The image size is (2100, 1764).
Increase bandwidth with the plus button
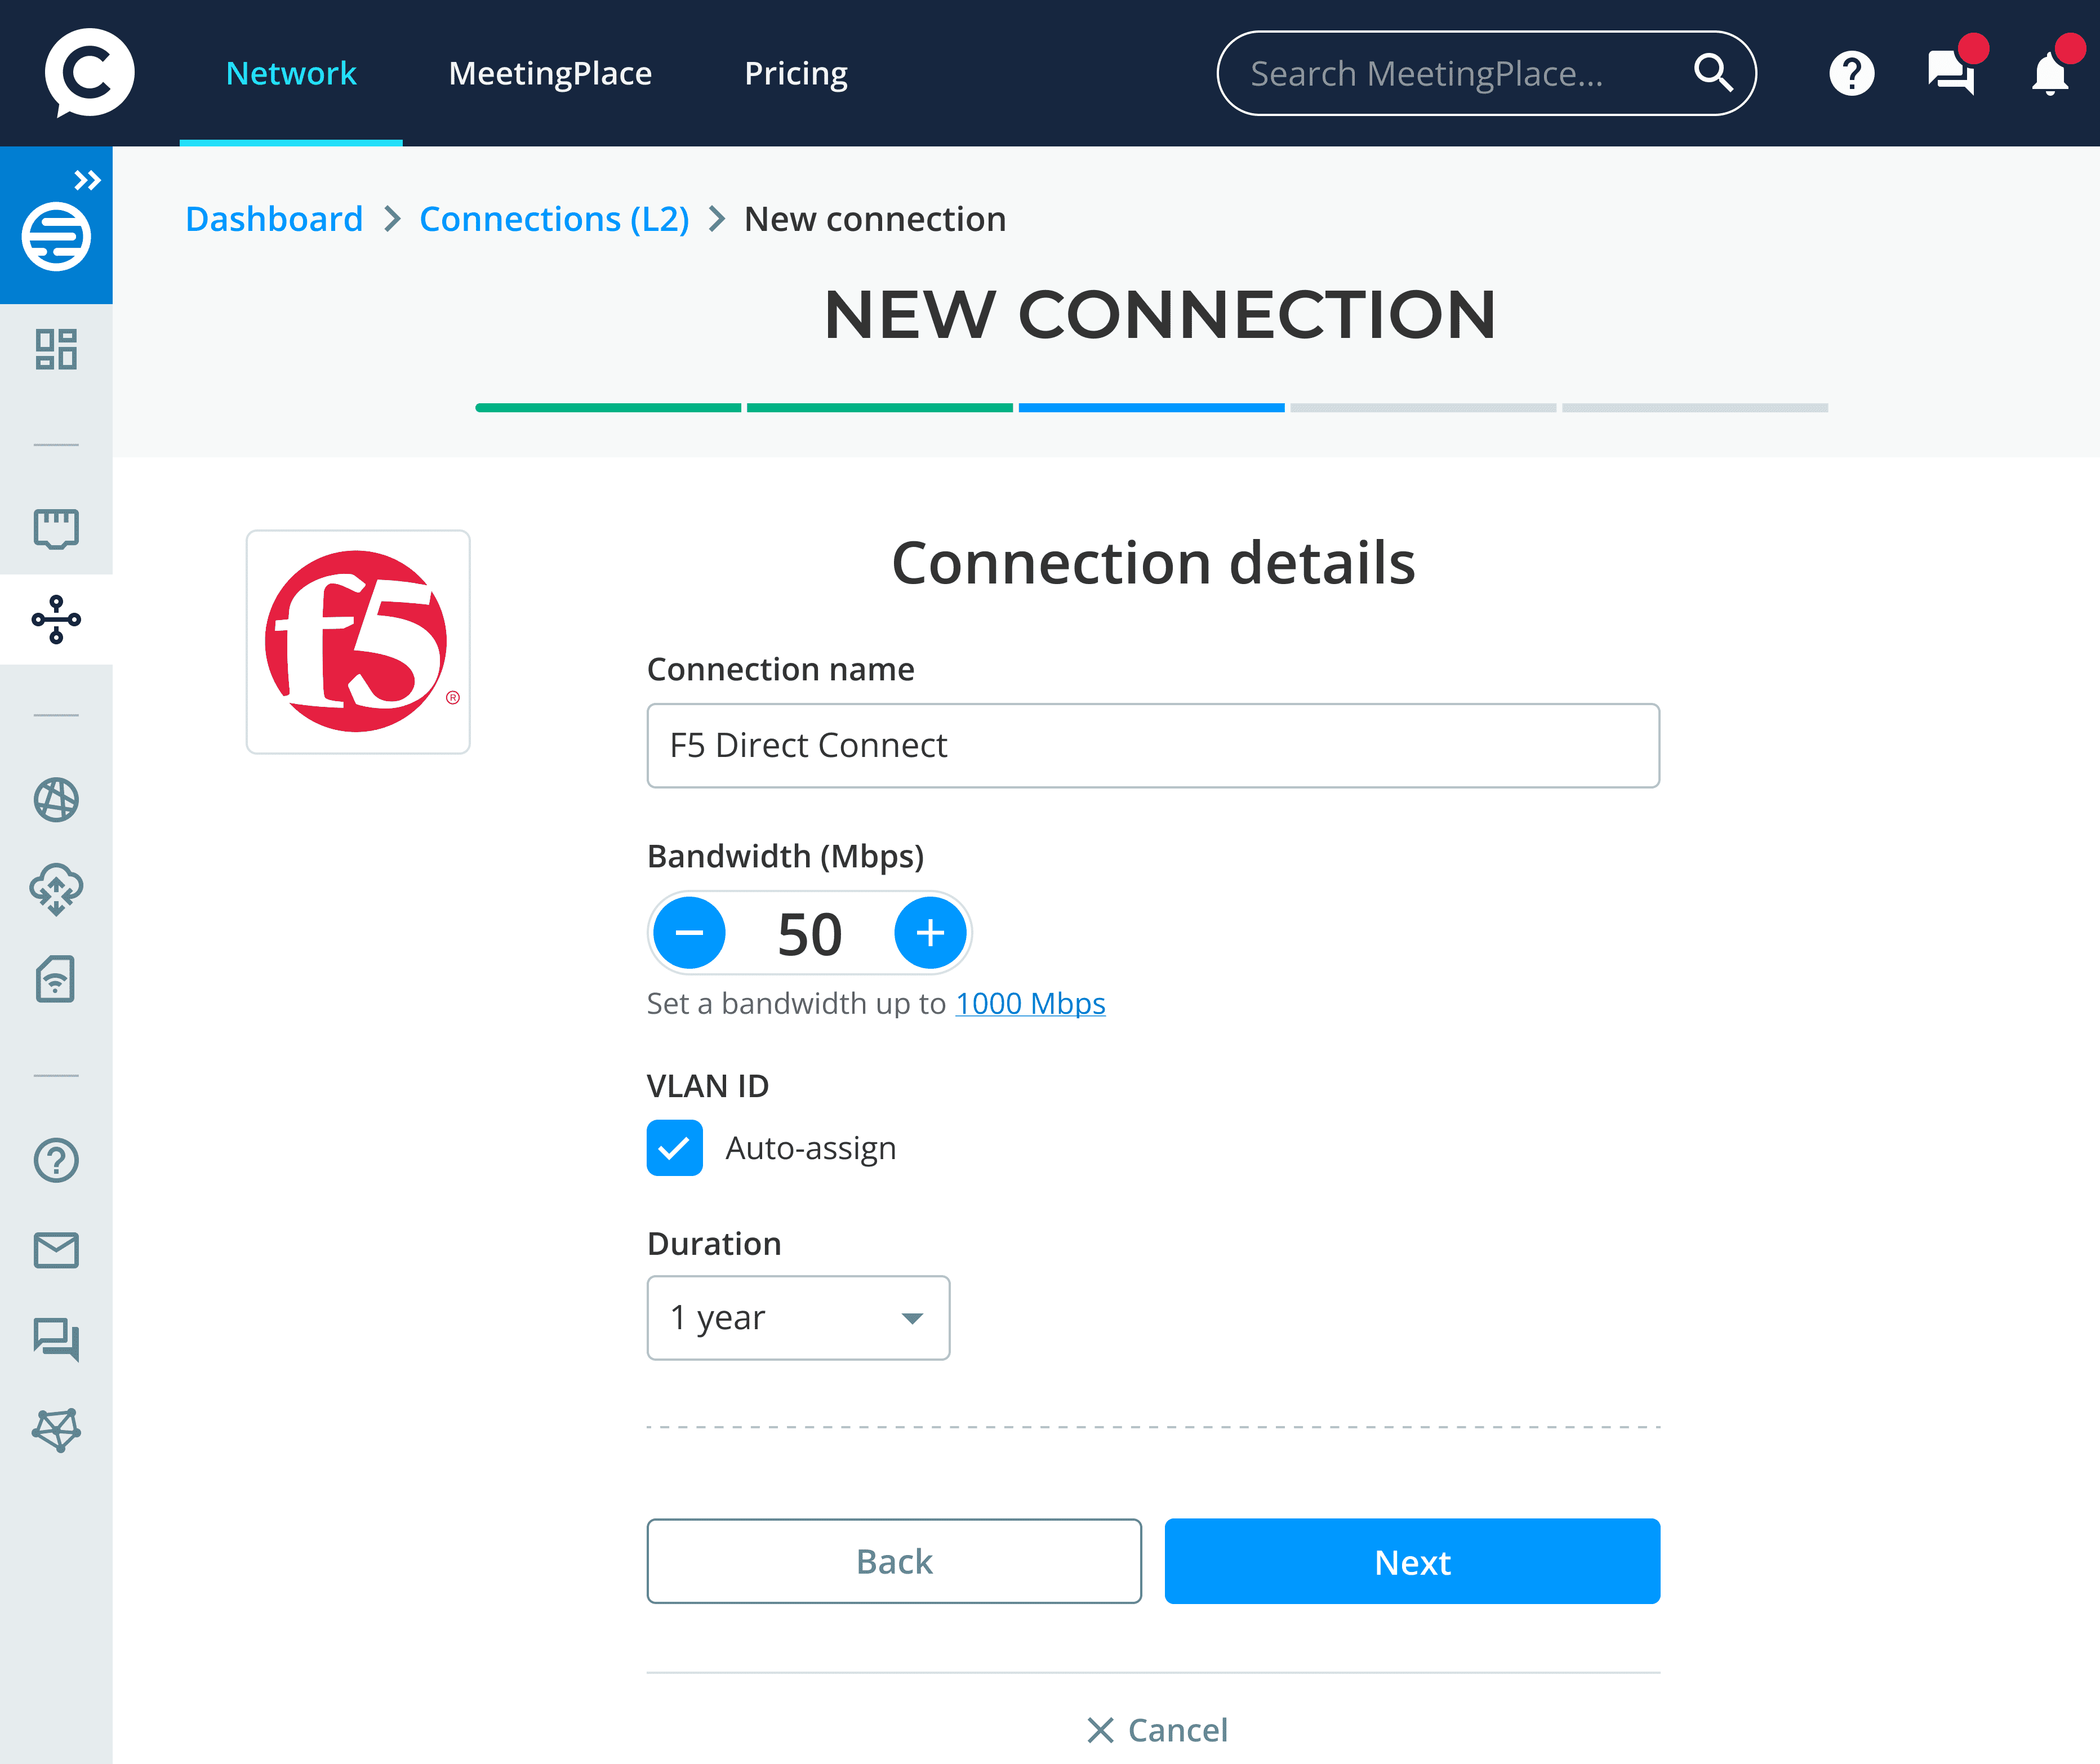click(x=930, y=933)
